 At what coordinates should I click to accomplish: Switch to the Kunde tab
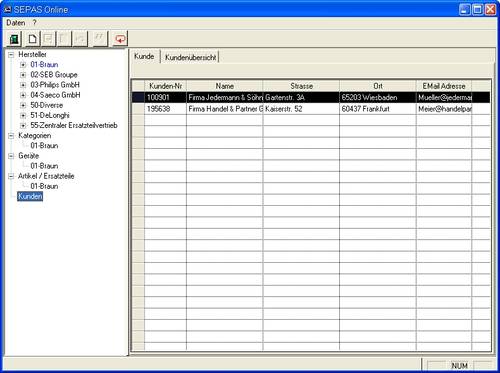144,56
